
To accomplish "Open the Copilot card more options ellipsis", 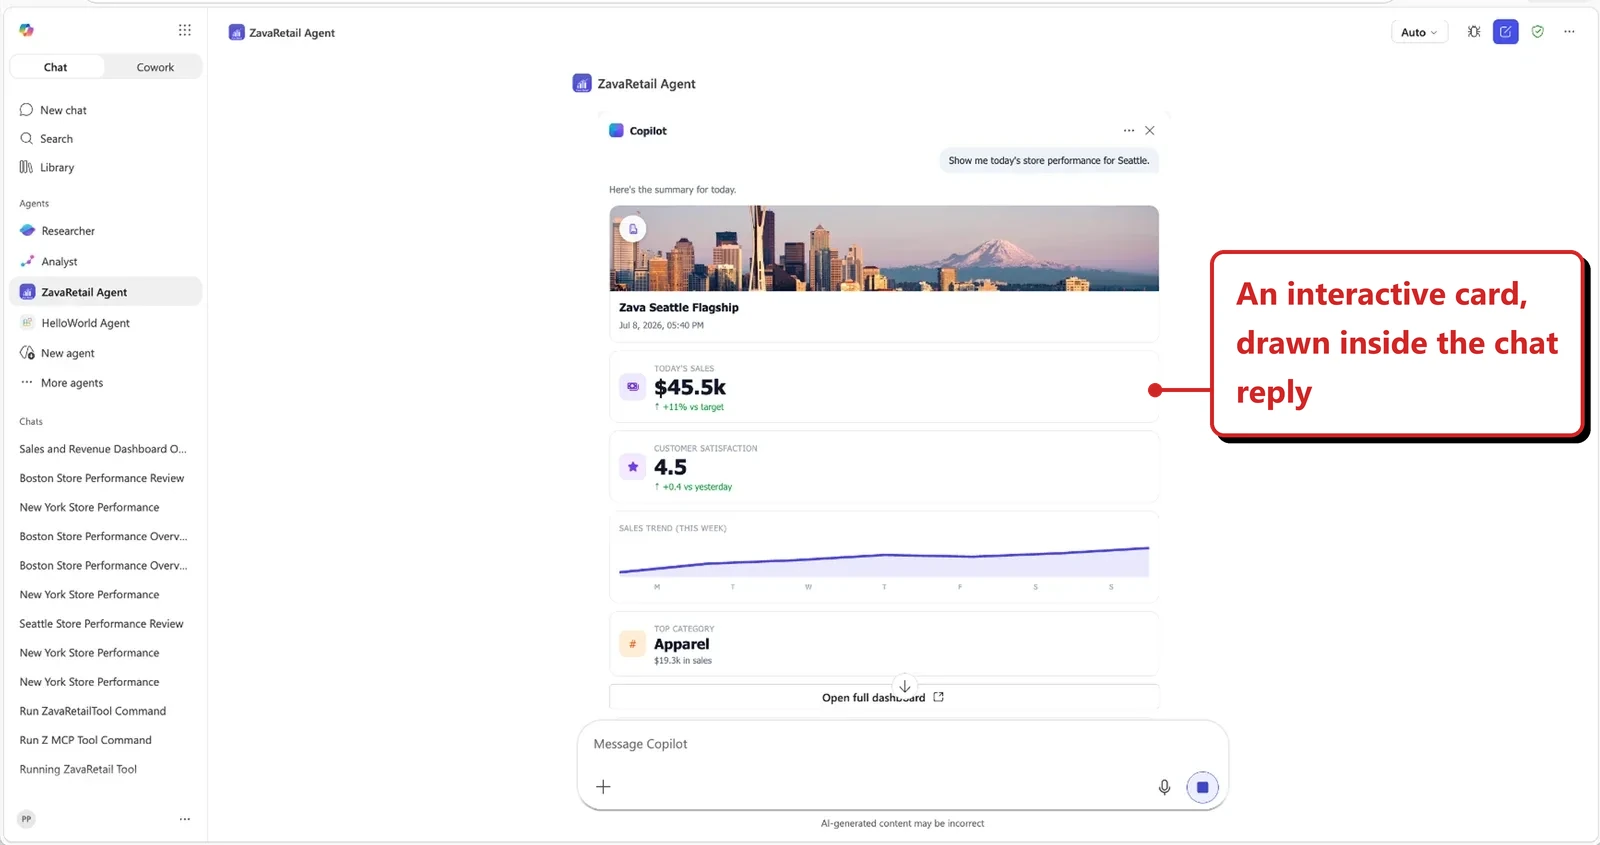I will pyautogui.click(x=1129, y=131).
